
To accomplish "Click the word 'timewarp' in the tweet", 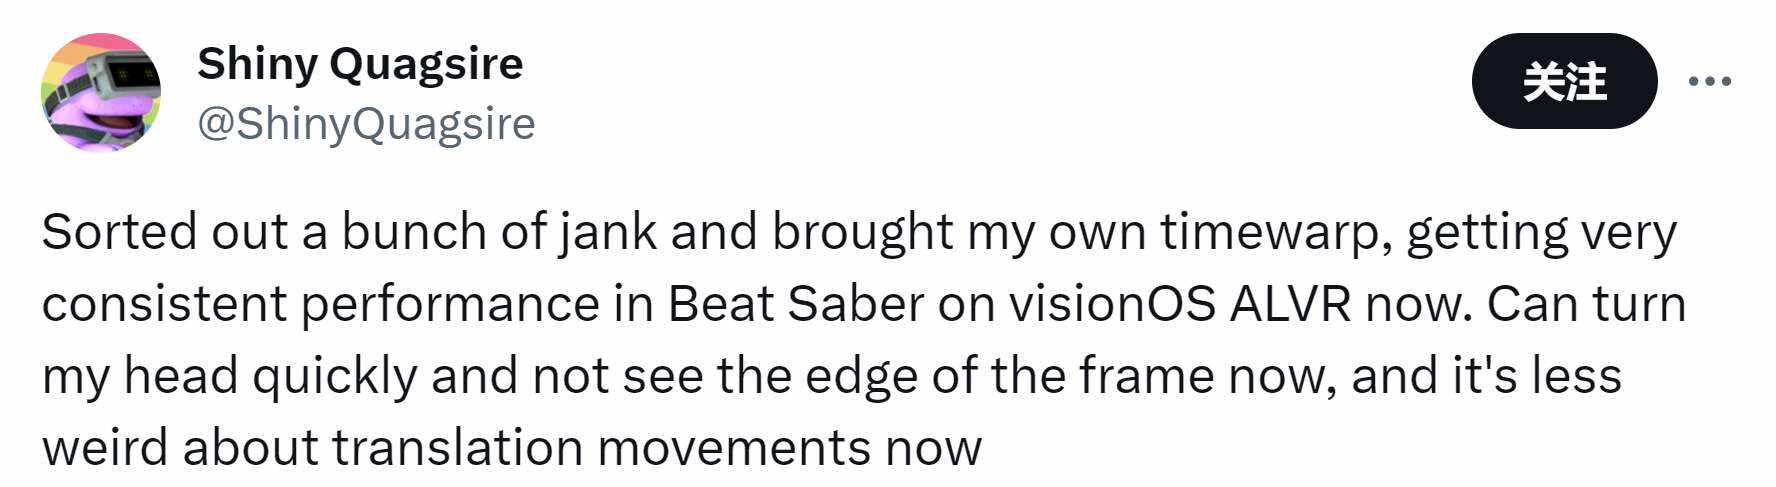I will click(1272, 232).
